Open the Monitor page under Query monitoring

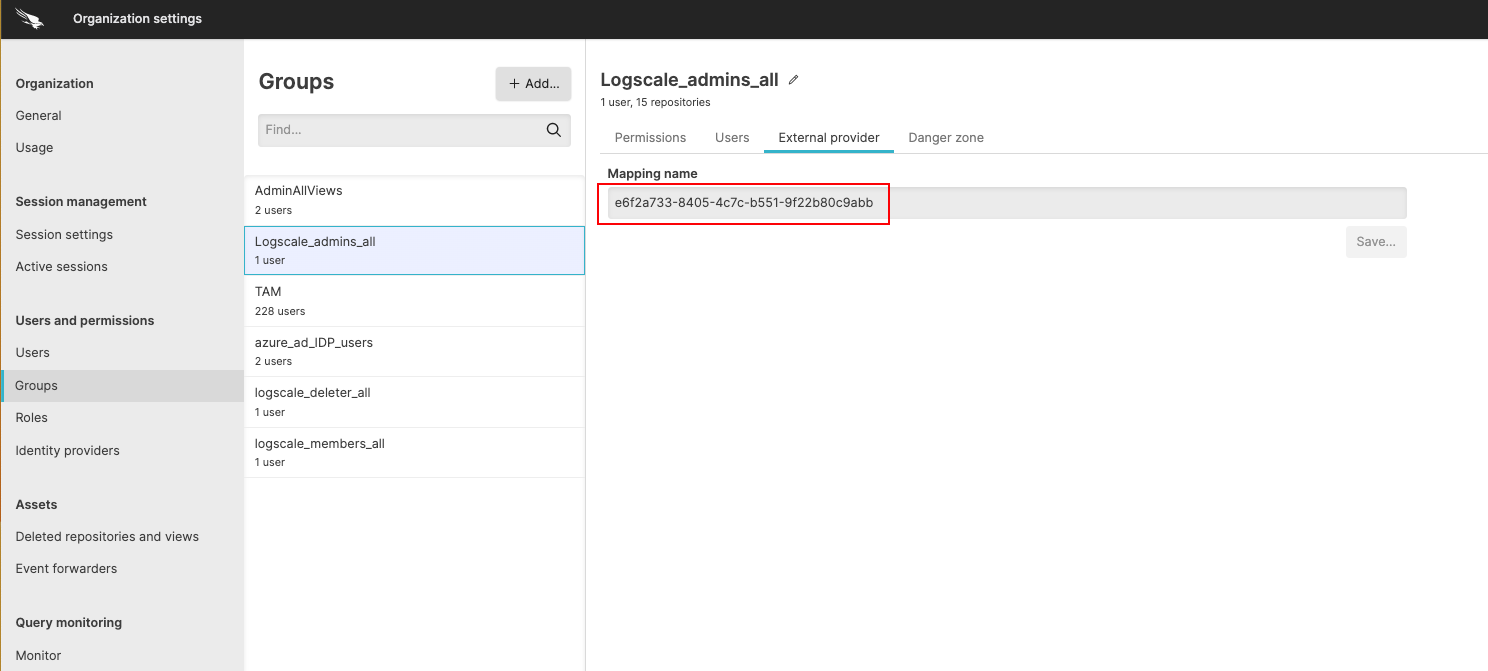pyautogui.click(x=38, y=655)
